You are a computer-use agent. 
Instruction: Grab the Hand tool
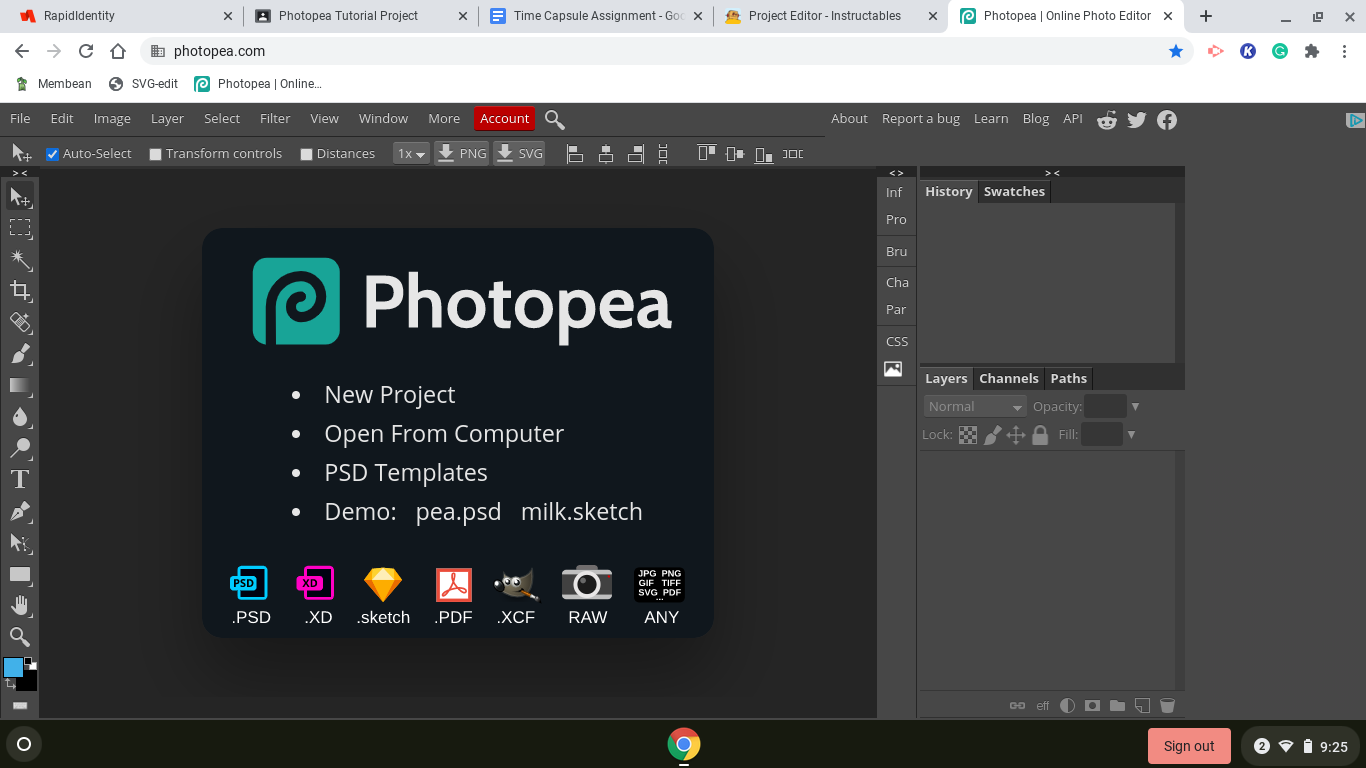coord(20,604)
